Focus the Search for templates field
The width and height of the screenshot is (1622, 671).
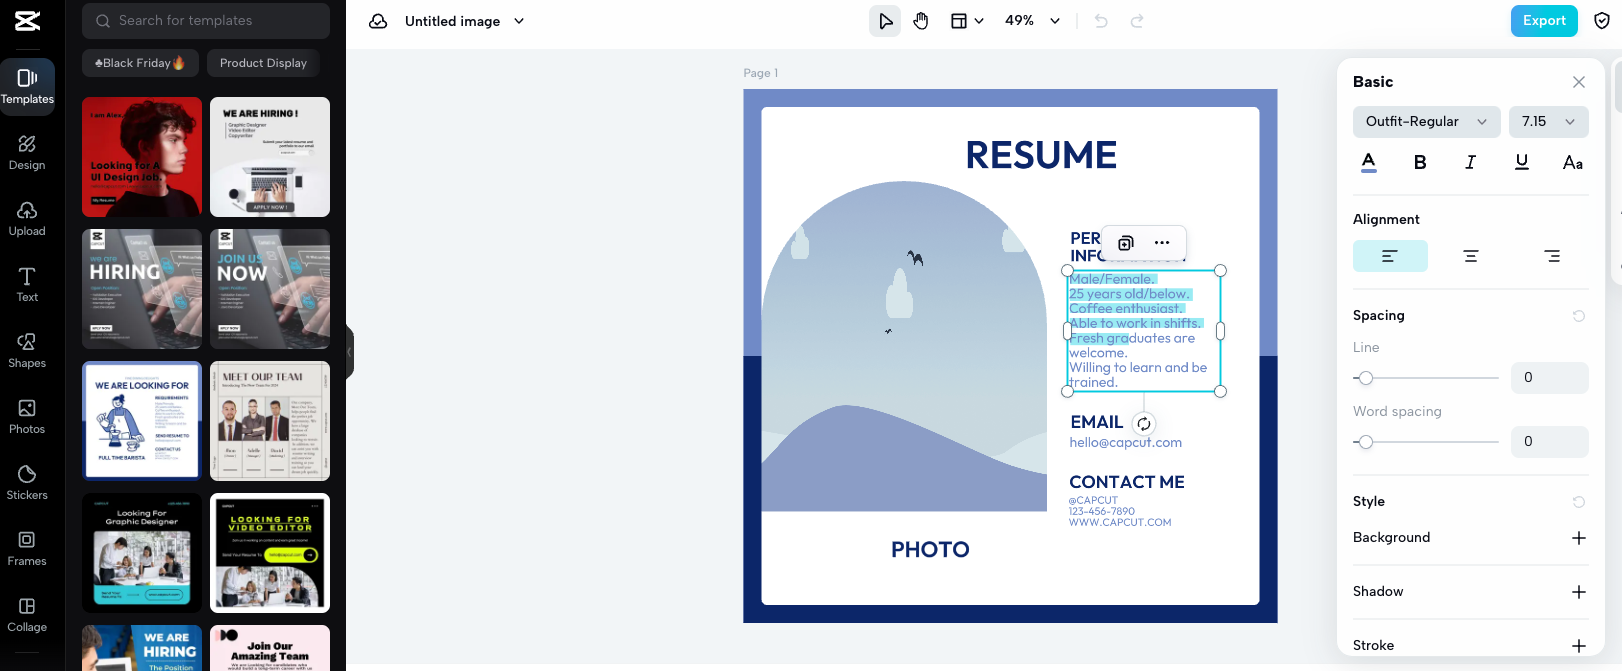pos(206,20)
